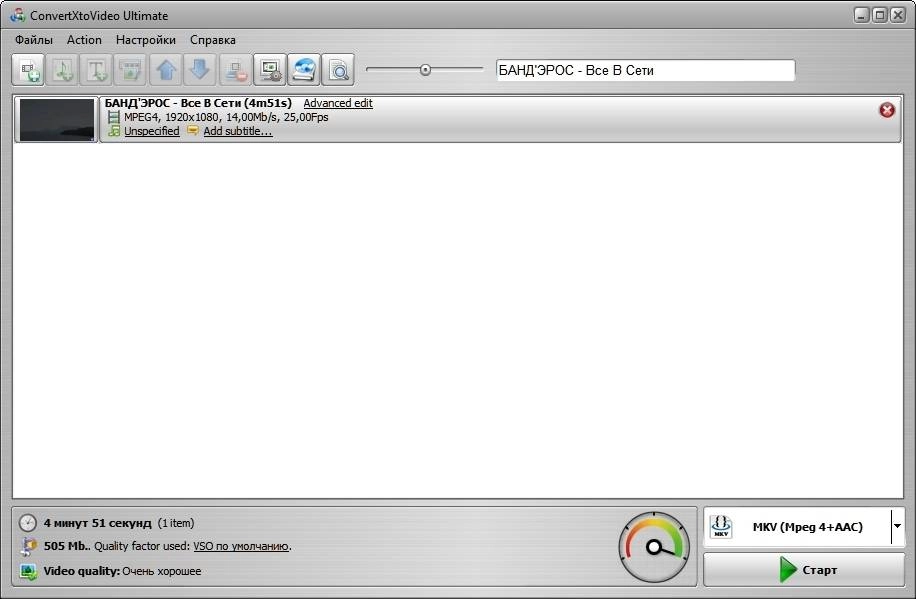Viewport: 916px width, 599px height.
Task: Open the Справка menu
Action: point(213,40)
